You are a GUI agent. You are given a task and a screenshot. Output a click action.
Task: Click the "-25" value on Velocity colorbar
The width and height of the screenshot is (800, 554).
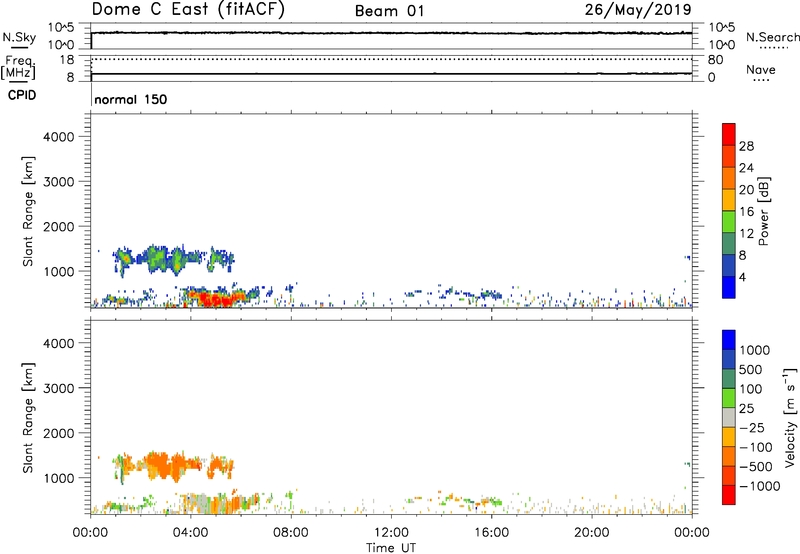click(752, 428)
